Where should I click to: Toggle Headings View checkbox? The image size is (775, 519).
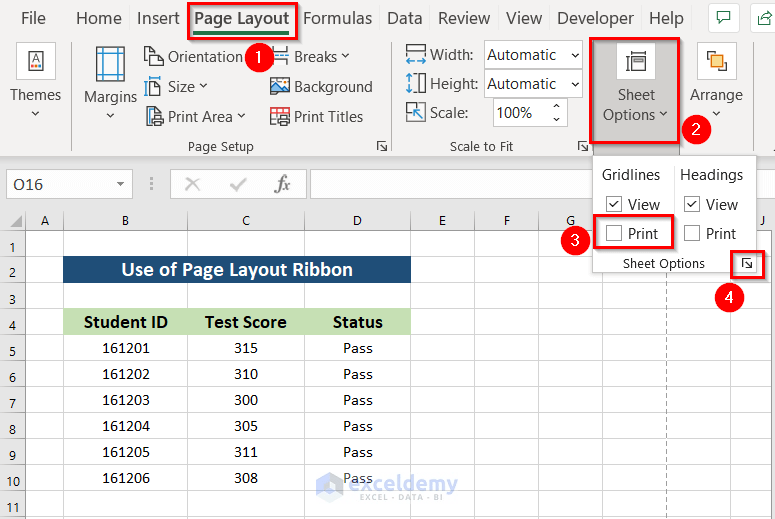click(692, 204)
